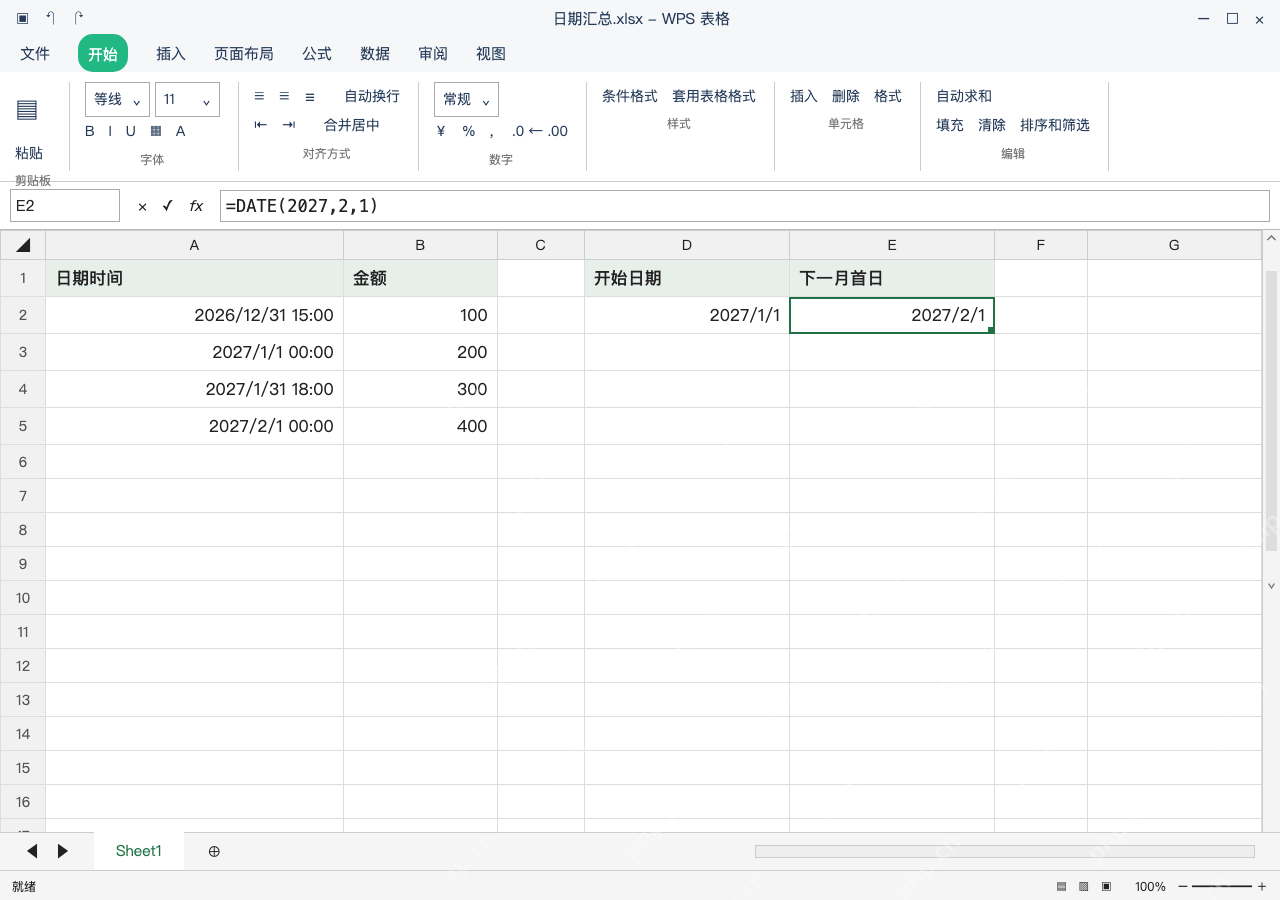Click the redo arrow in title bar
This screenshot has height=900, width=1280.
point(79,18)
